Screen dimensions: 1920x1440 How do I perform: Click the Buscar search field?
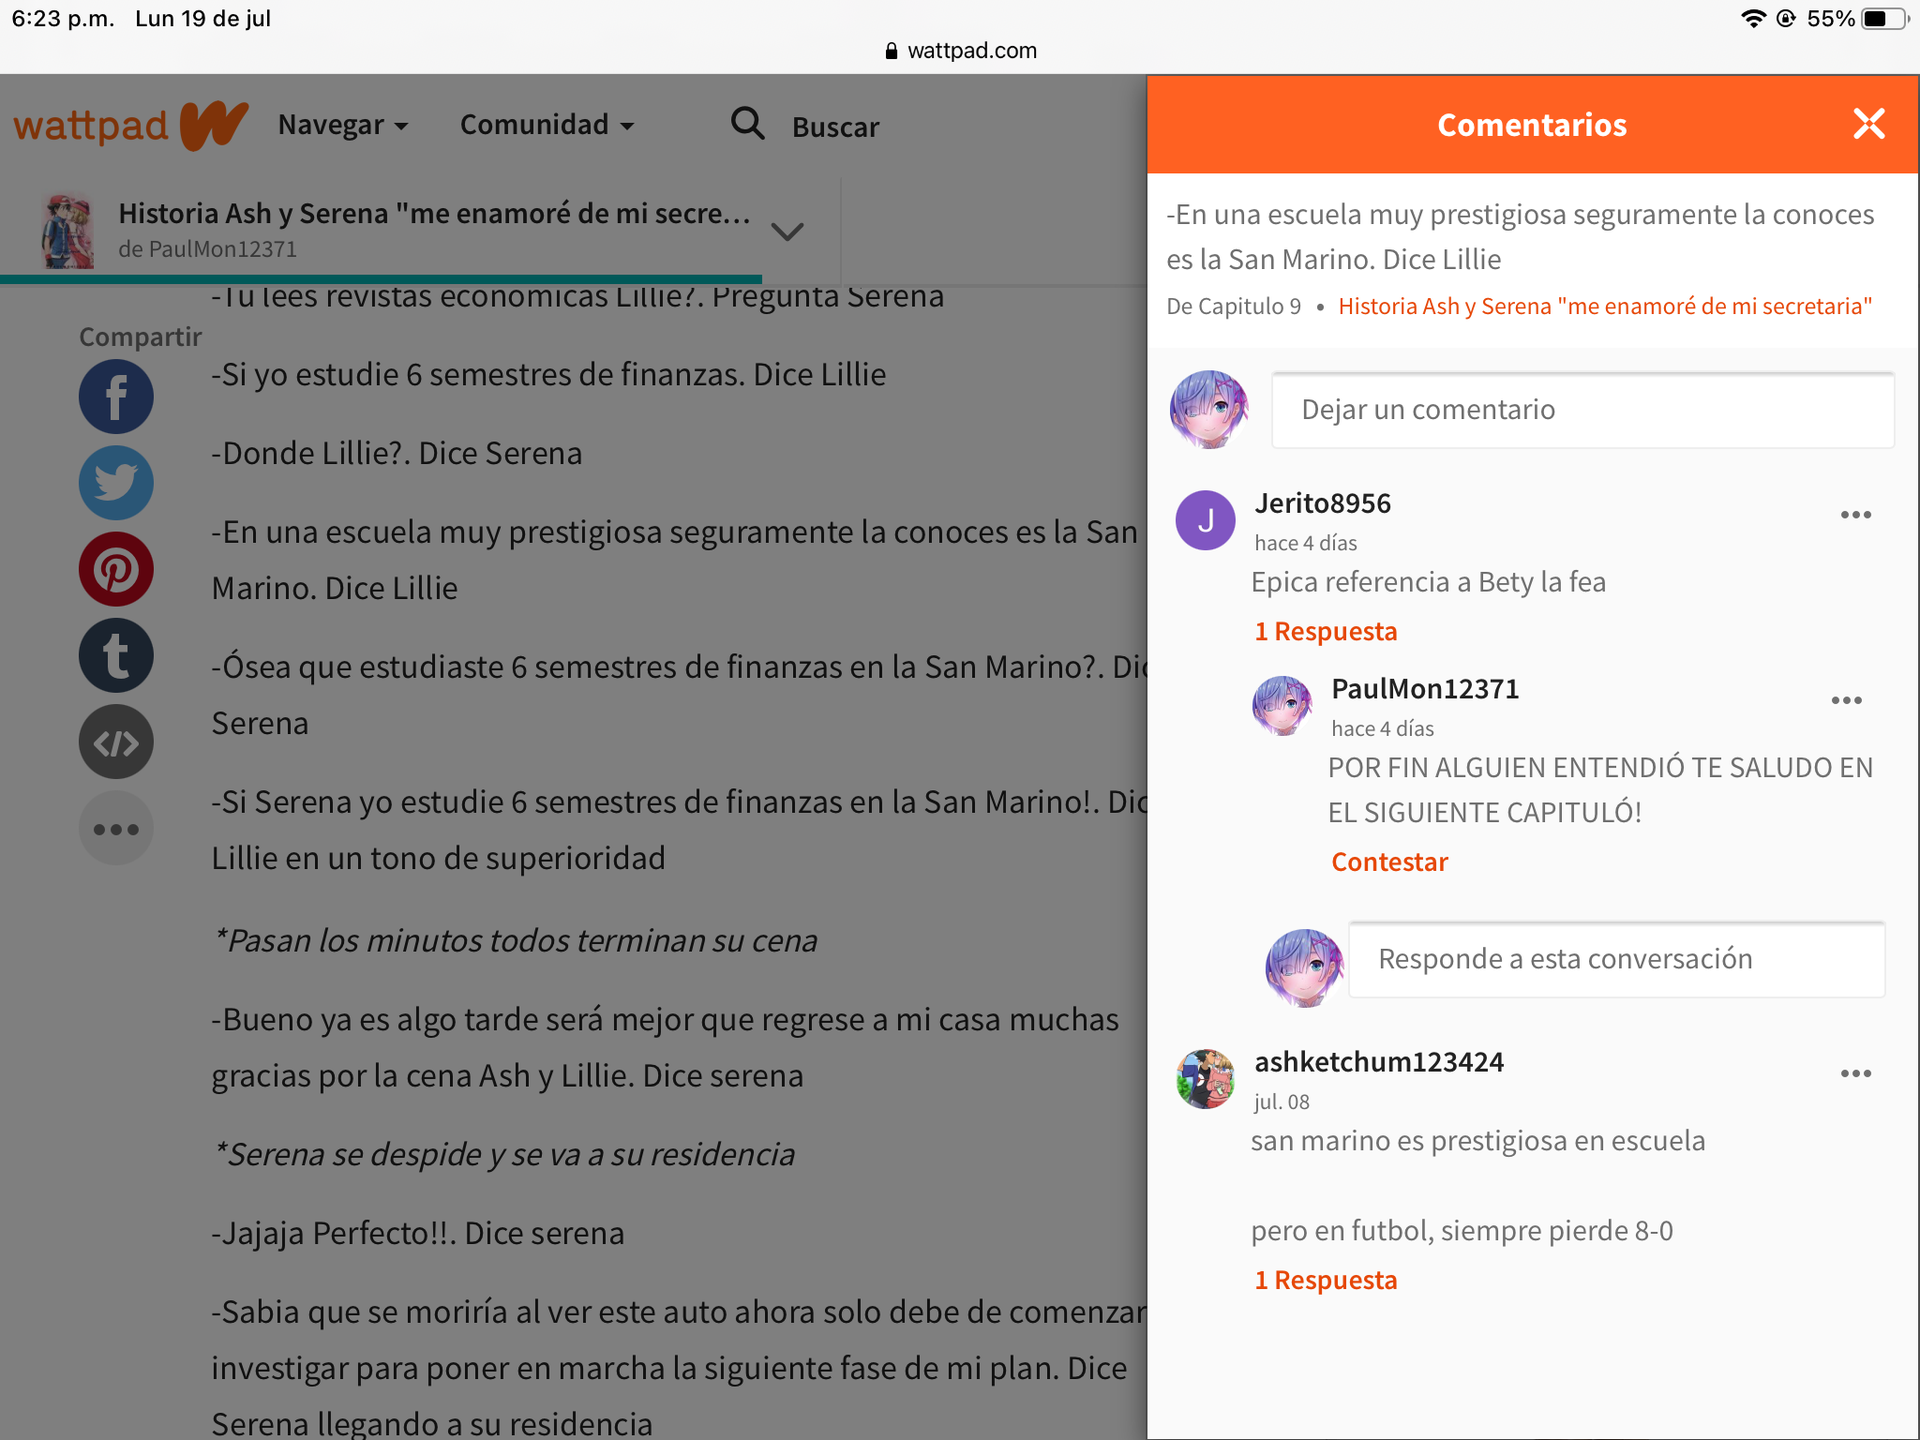[x=836, y=127]
